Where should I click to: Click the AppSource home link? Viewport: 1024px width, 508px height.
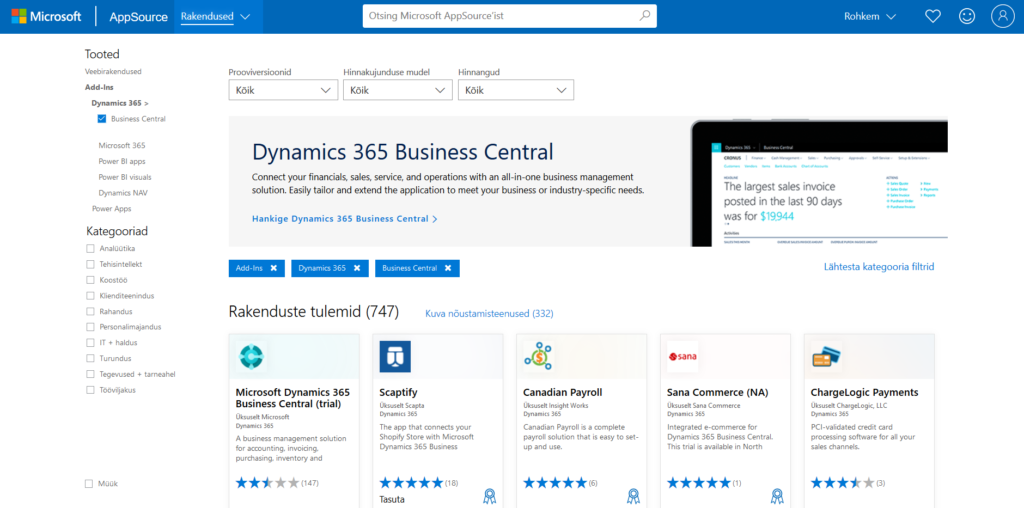(x=138, y=17)
